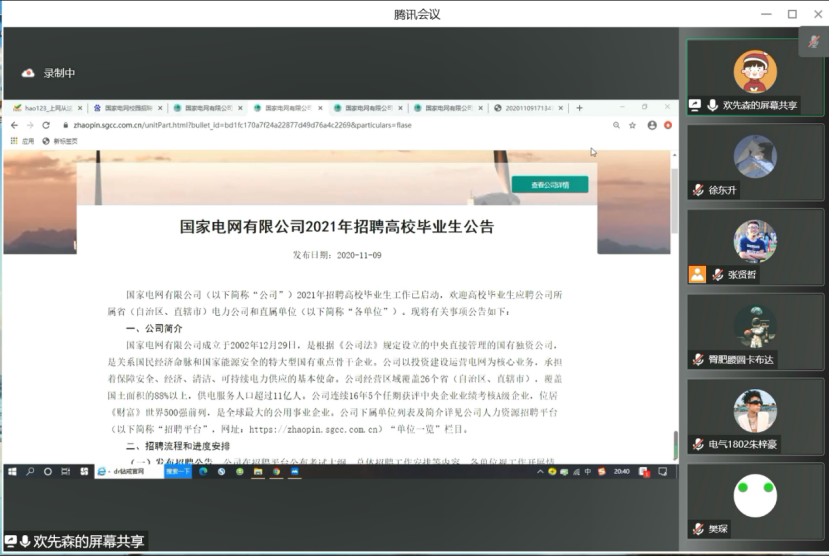Click the bookmark star in the address bar
The height and width of the screenshot is (556, 830).
point(632,125)
